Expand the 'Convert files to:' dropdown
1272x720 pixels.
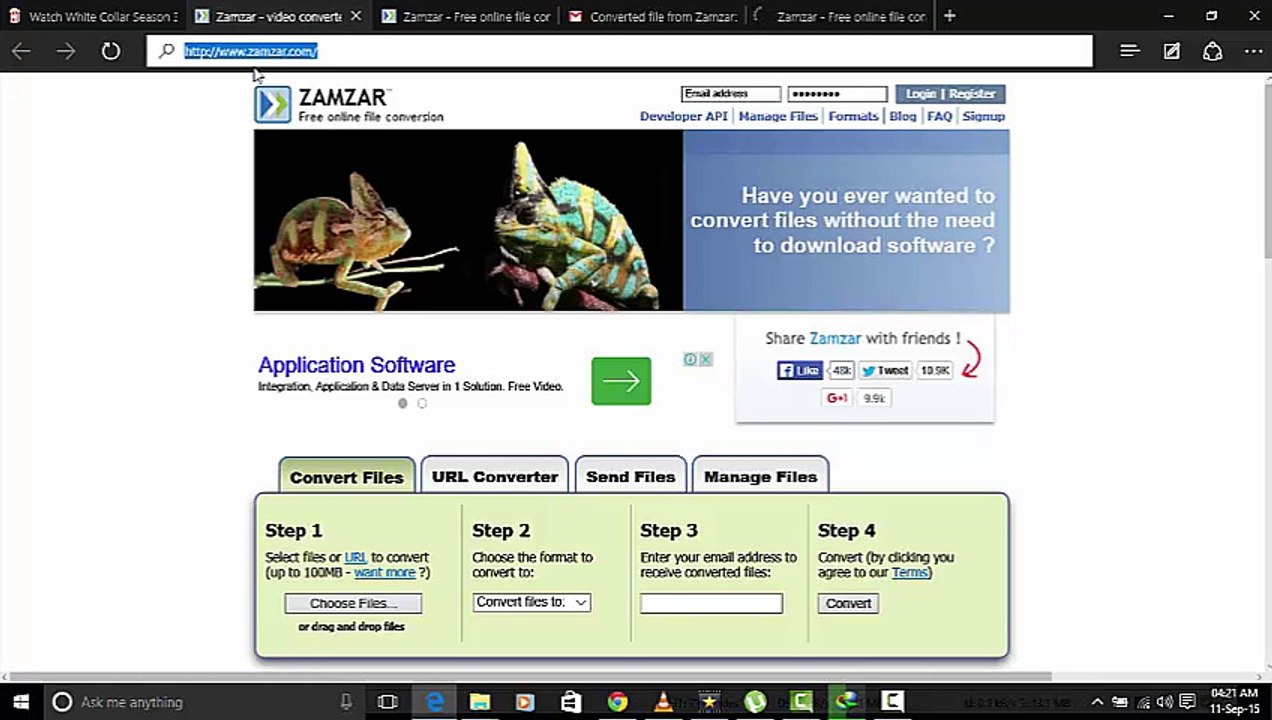click(531, 602)
